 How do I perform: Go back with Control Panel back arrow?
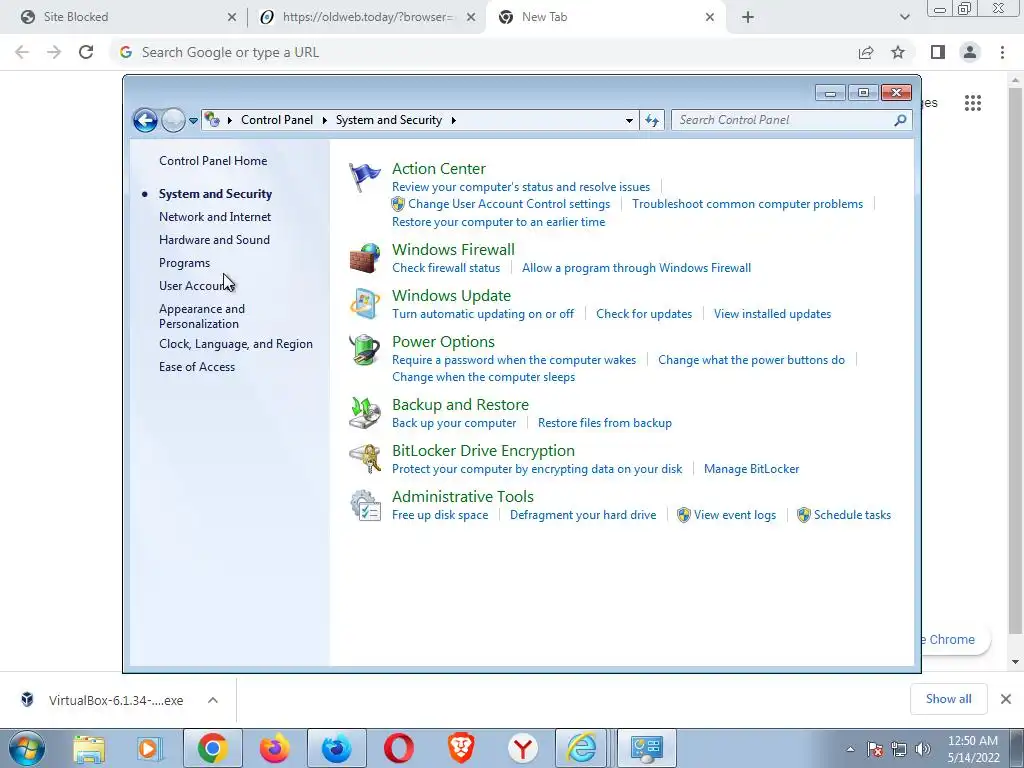145,120
